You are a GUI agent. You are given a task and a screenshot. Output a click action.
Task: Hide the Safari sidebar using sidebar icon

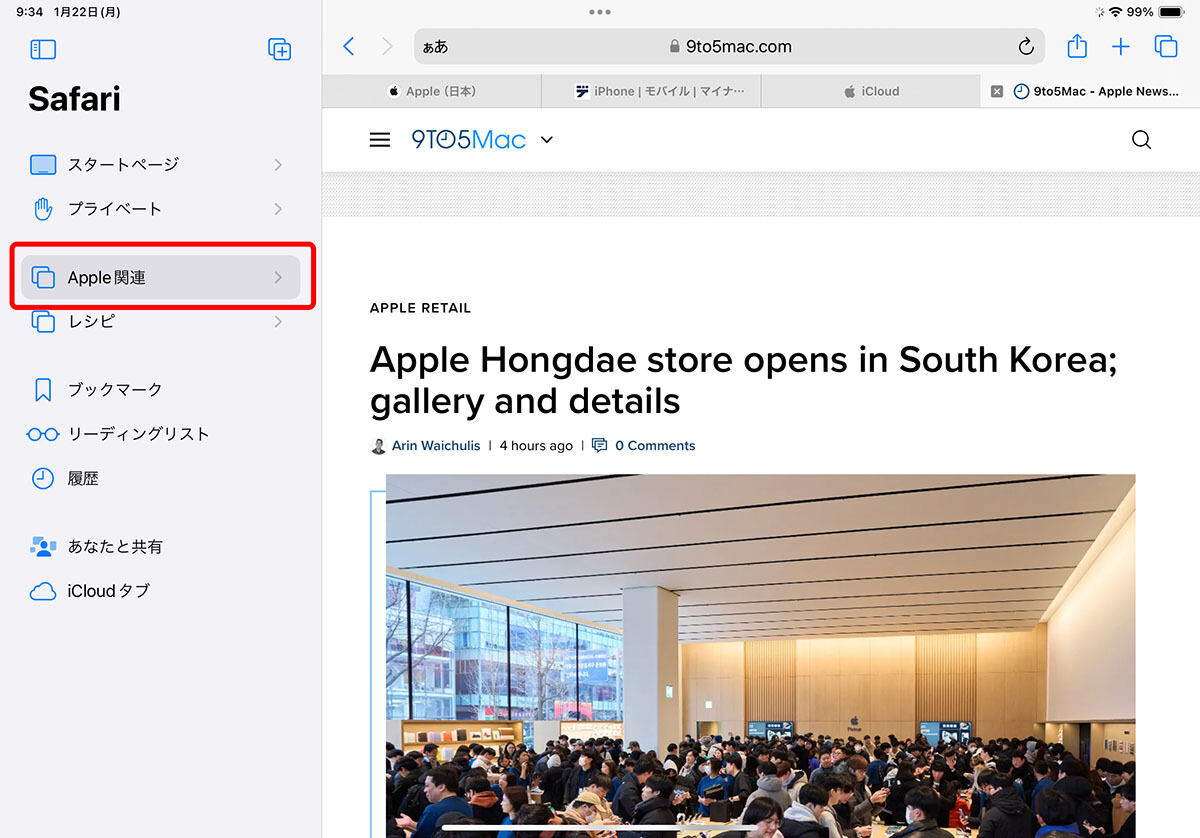pos(43,49)
